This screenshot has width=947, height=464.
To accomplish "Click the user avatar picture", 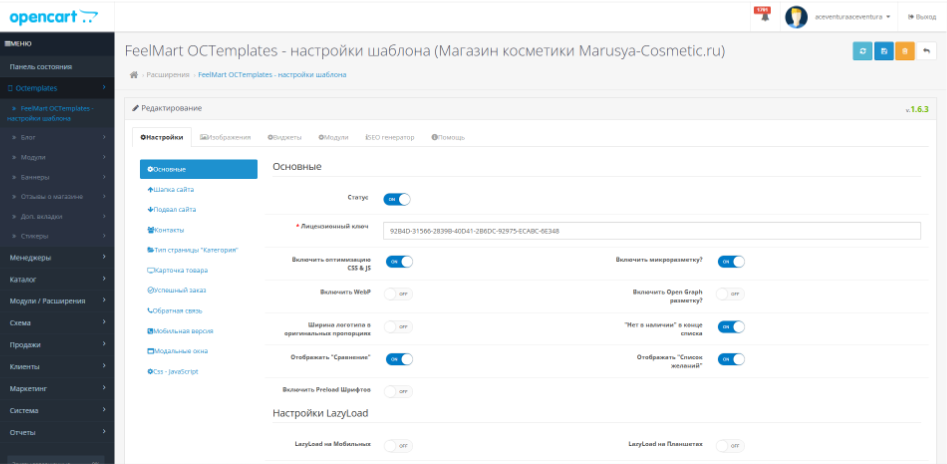I will tap(796, 17).
